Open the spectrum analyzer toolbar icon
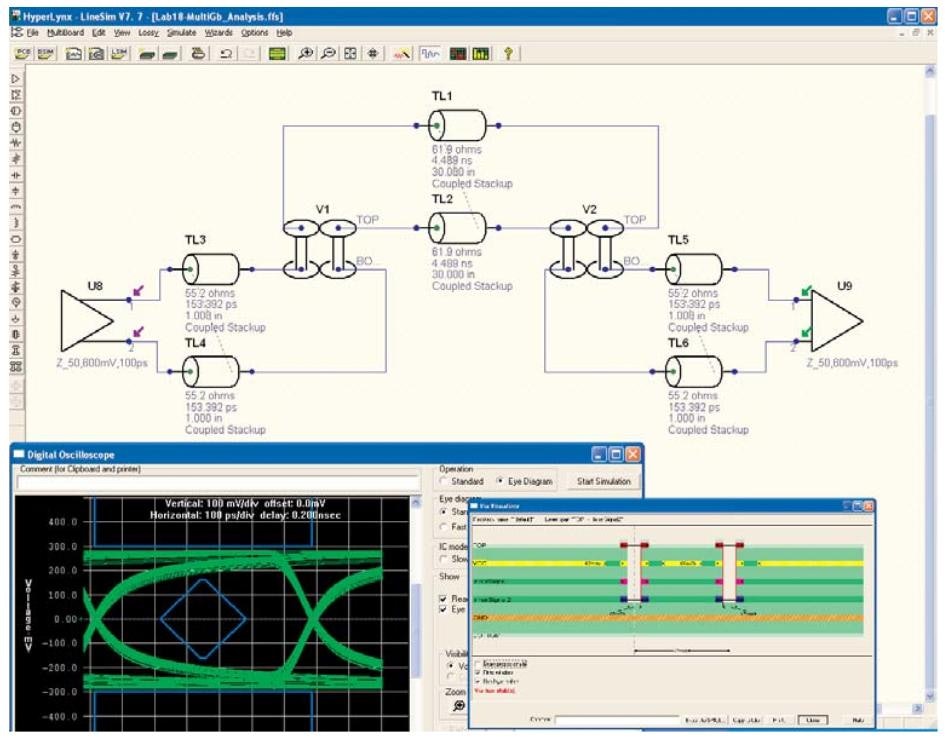Screen dimensions: 945x738 click(x=458, y=54)
